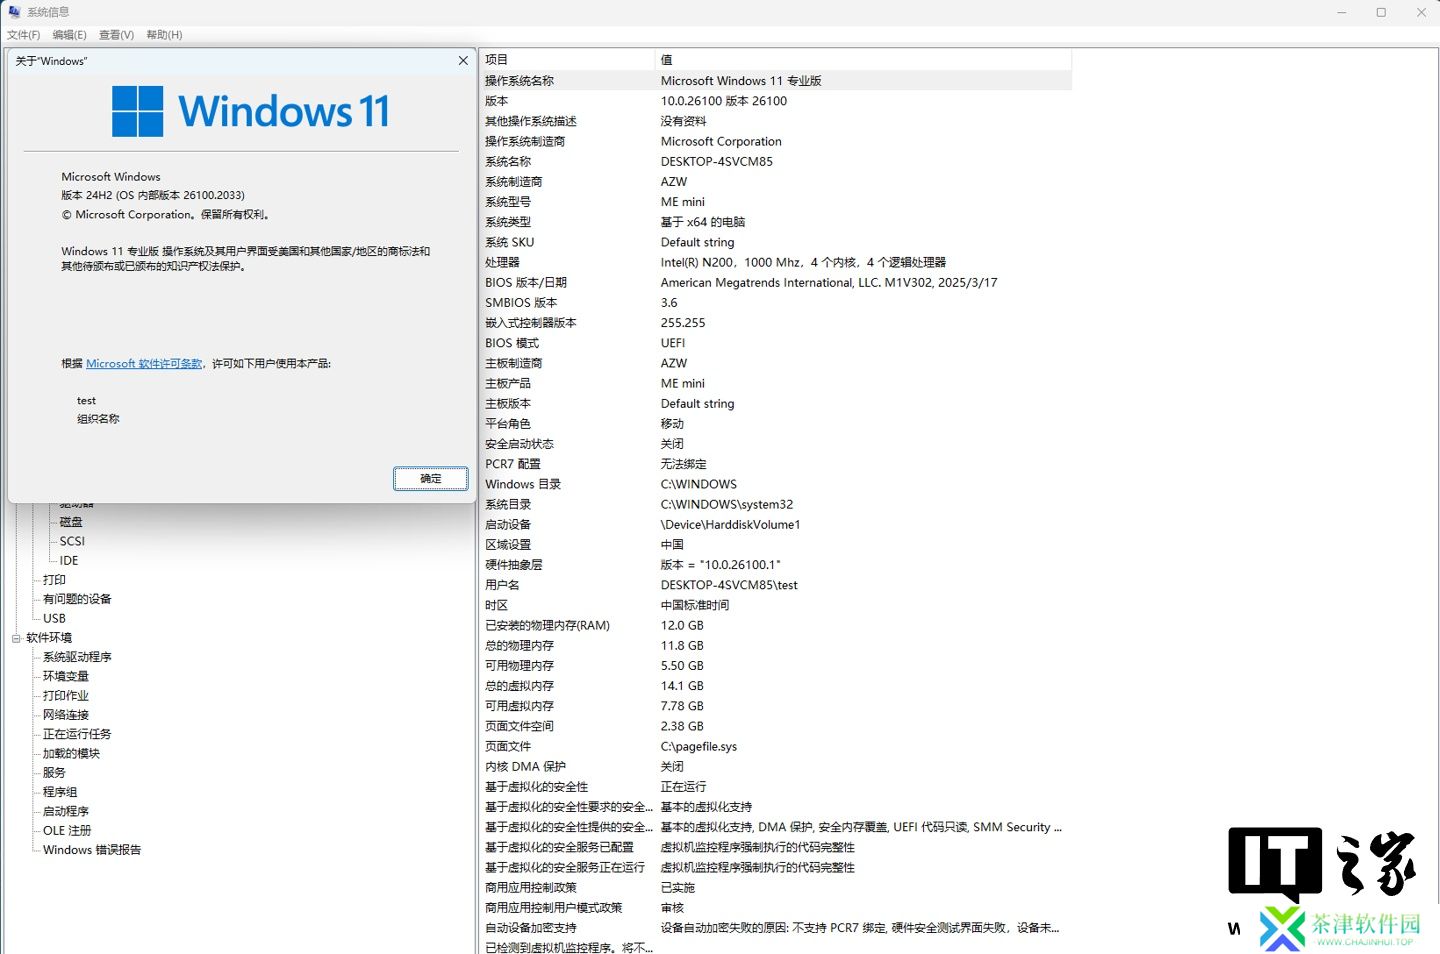Click the Intel(R) N200 processor value
Screen dimensions: 1440x954
coord(803,263)
